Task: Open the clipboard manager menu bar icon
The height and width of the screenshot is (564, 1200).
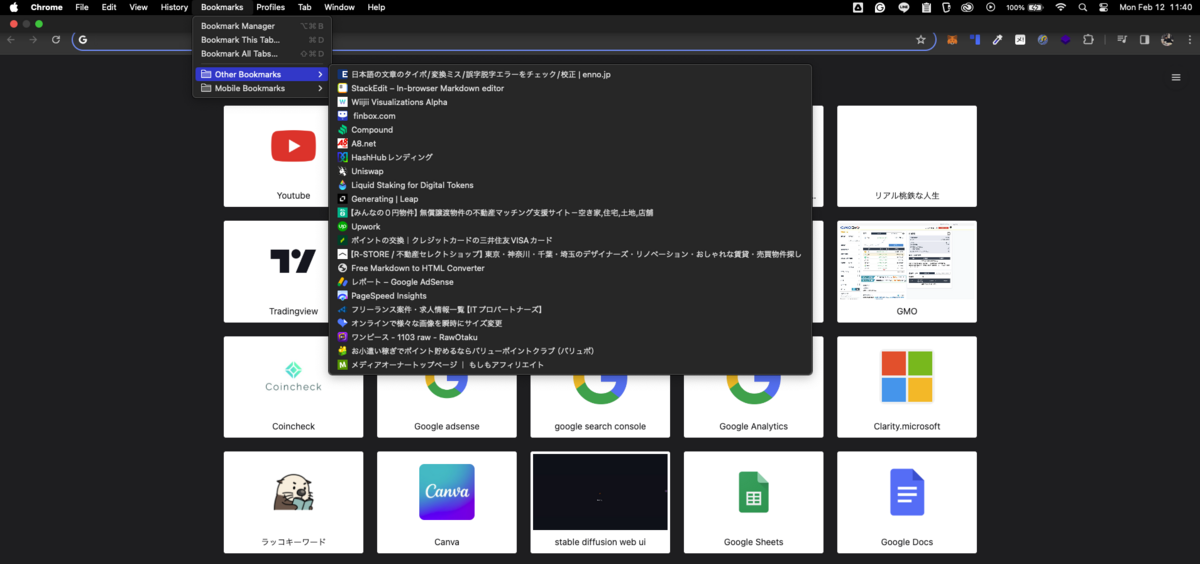Action: pyautogui.click(x=926, y=7)
